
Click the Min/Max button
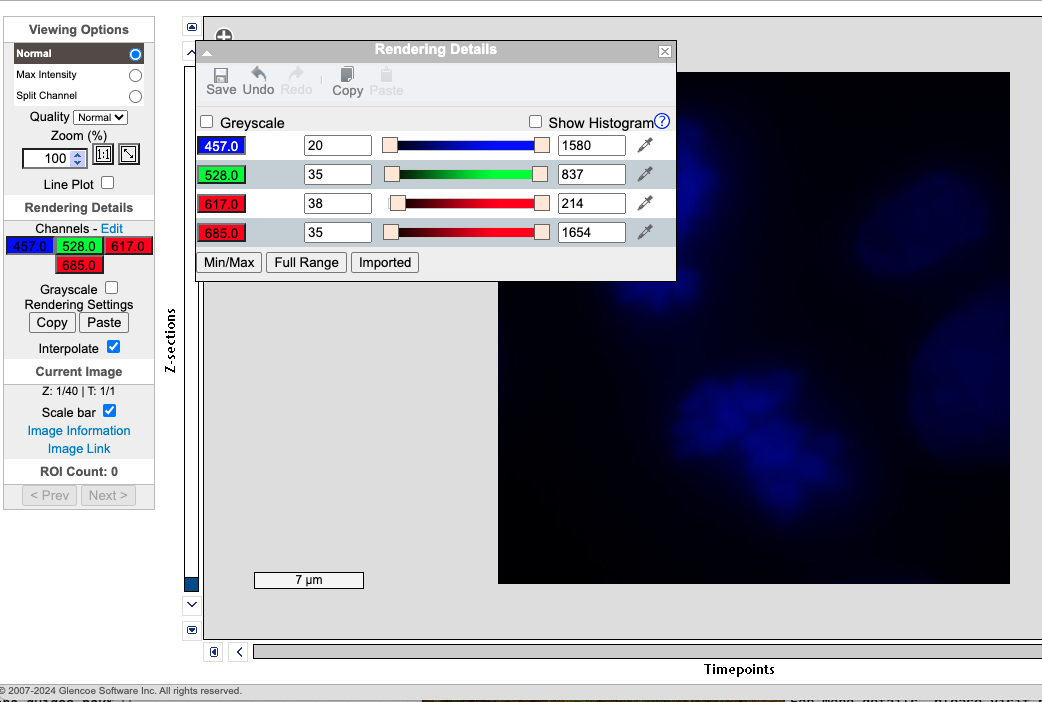tap(229, 263)
